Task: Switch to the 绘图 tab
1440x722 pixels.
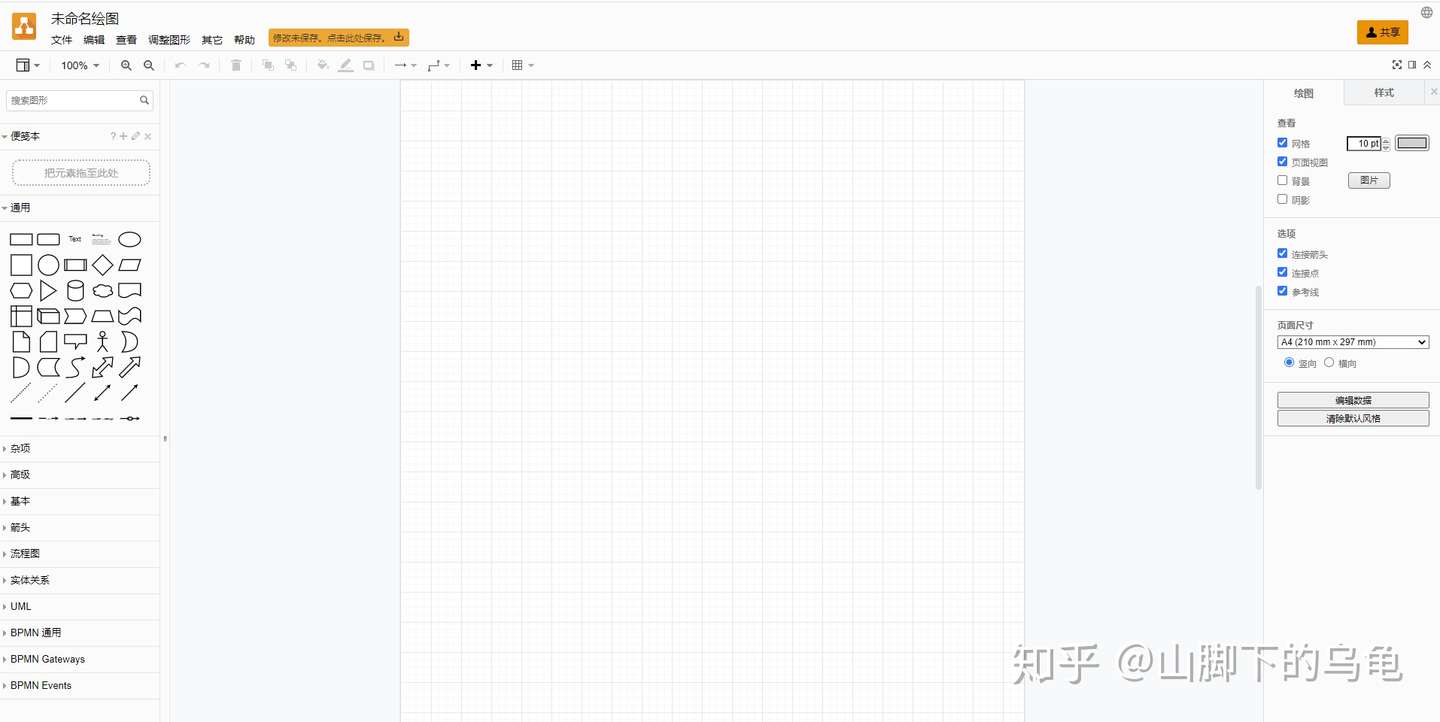Action: coord(1304,93)
